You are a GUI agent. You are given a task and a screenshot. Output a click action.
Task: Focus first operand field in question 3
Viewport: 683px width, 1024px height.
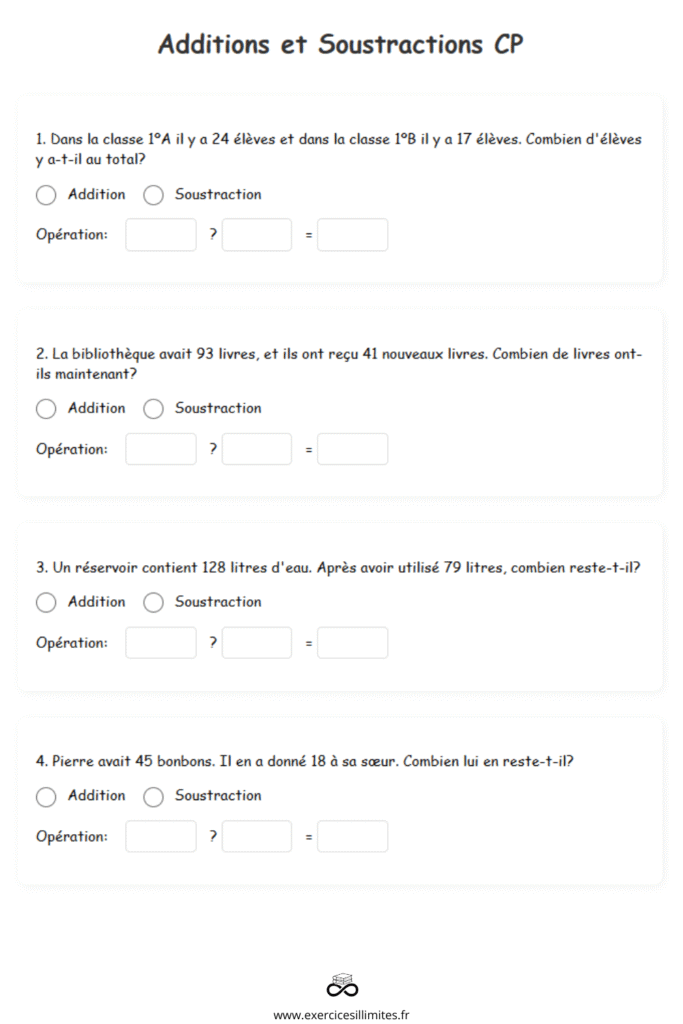click(x=161, y=643)
